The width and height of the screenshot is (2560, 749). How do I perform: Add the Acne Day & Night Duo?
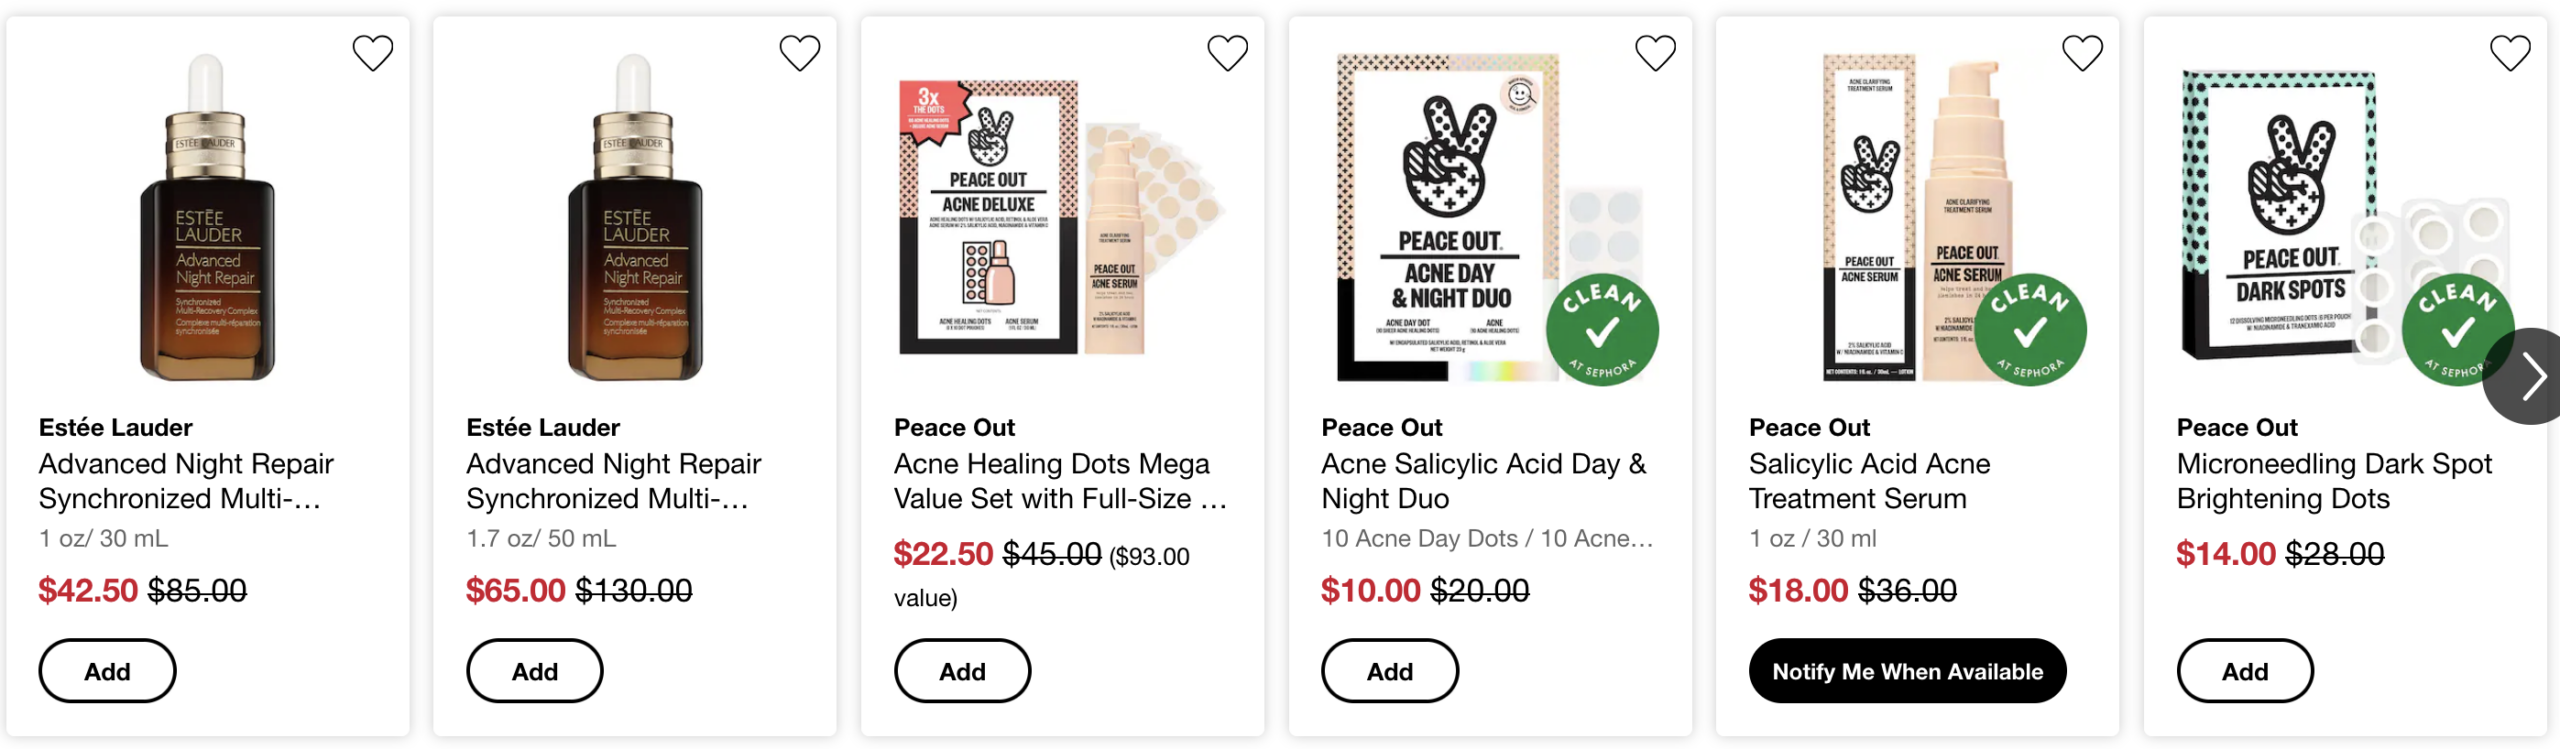(1389, 671)
